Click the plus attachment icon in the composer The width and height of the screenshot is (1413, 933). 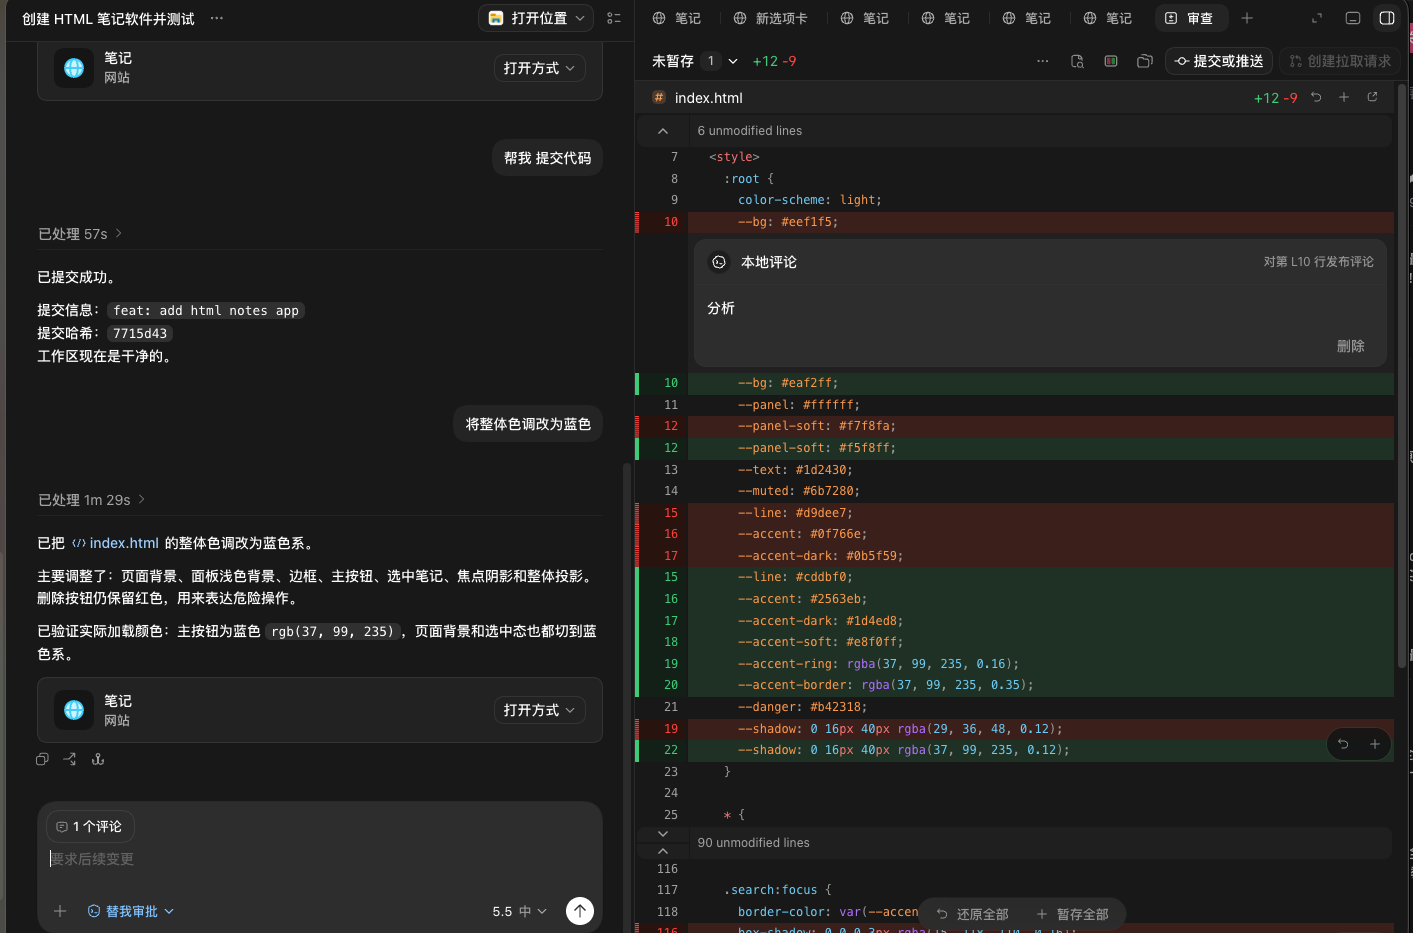click(60, 911)
